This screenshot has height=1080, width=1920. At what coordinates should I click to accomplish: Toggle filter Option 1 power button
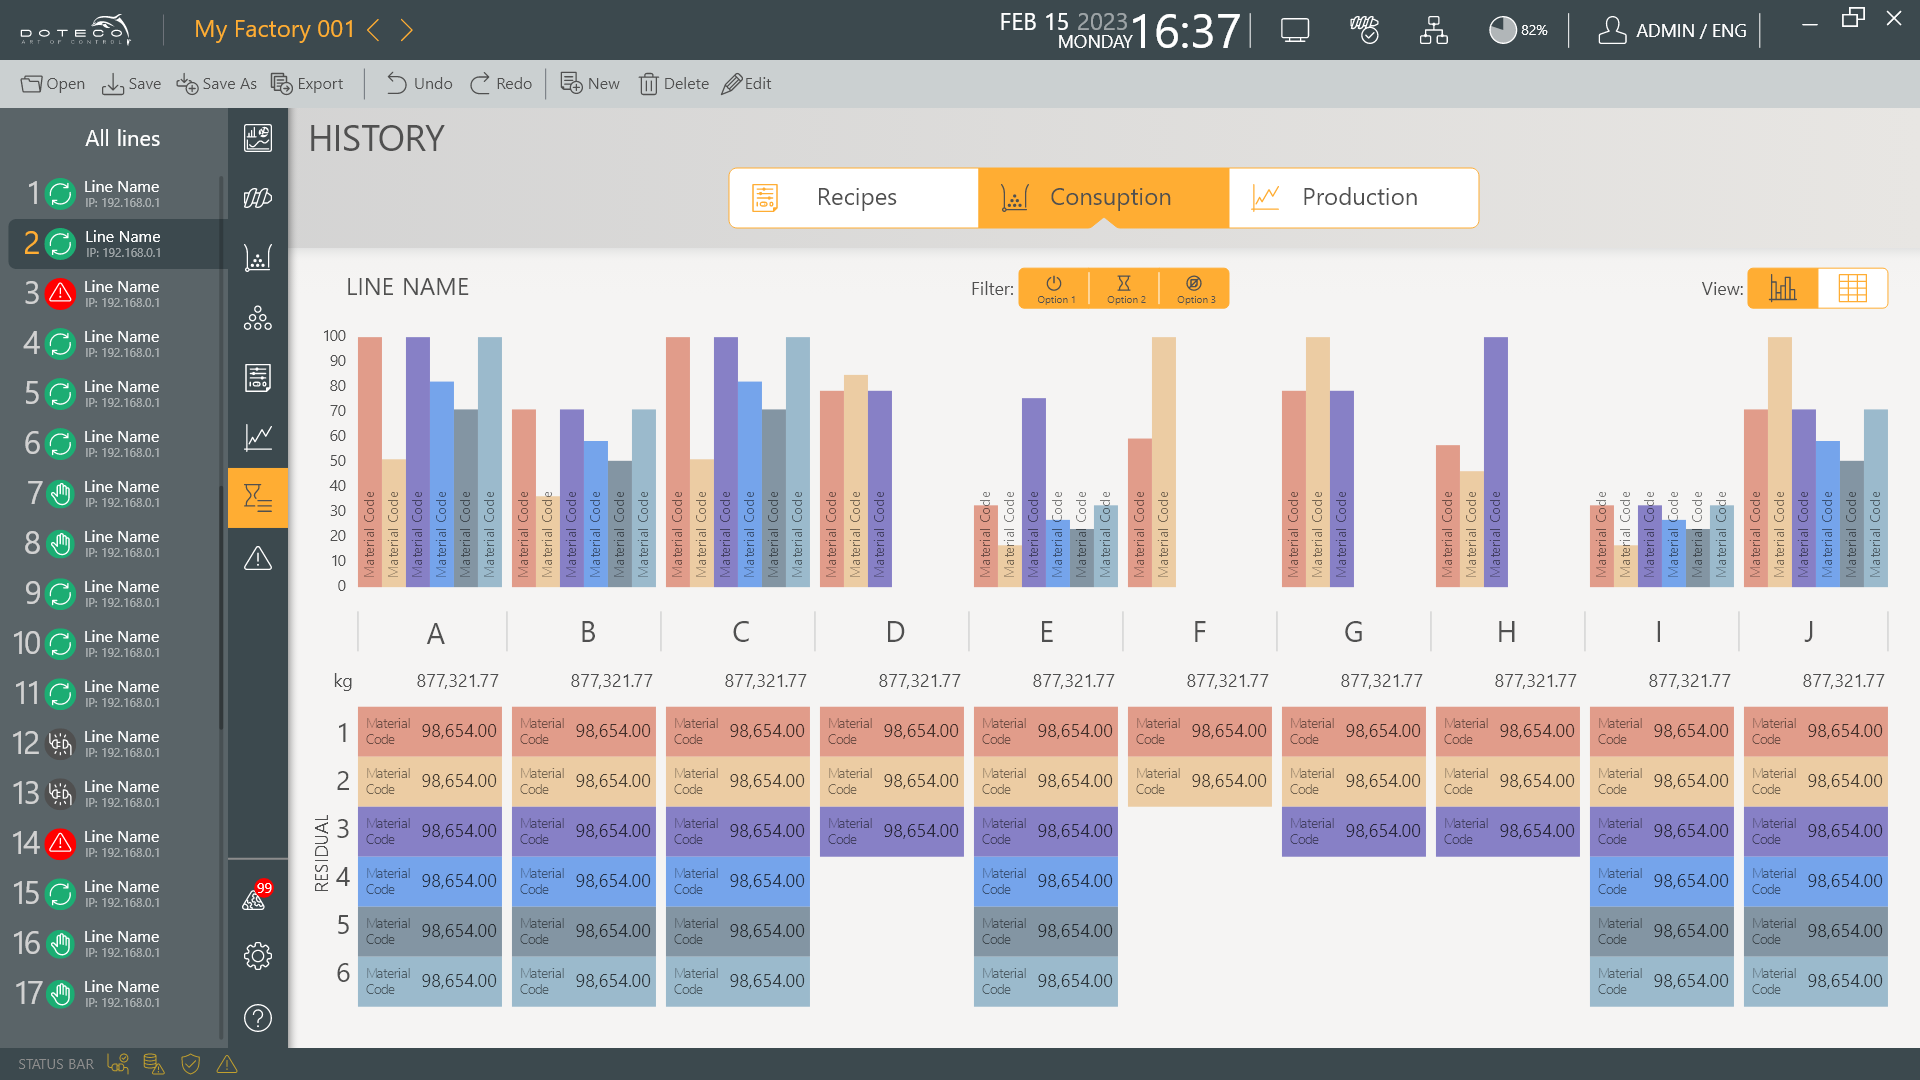pos(1055,288)
